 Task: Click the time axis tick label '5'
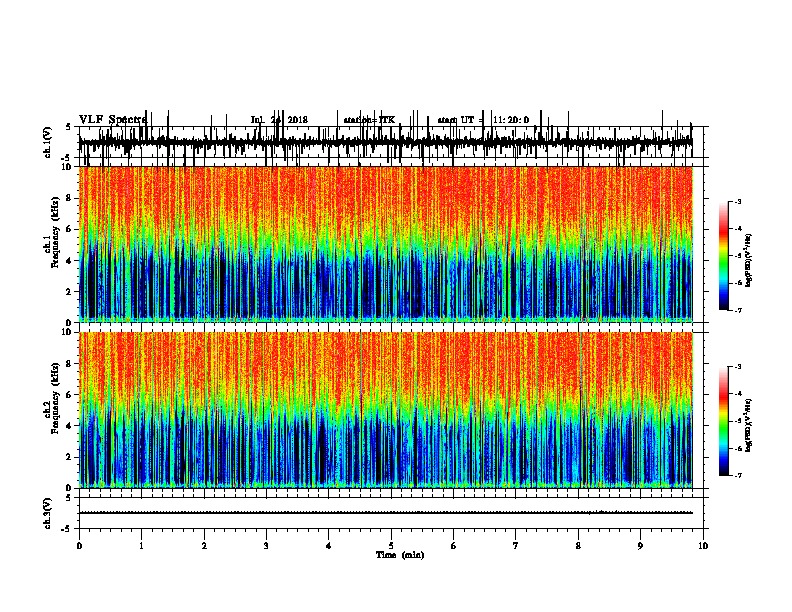pos(391,546)
